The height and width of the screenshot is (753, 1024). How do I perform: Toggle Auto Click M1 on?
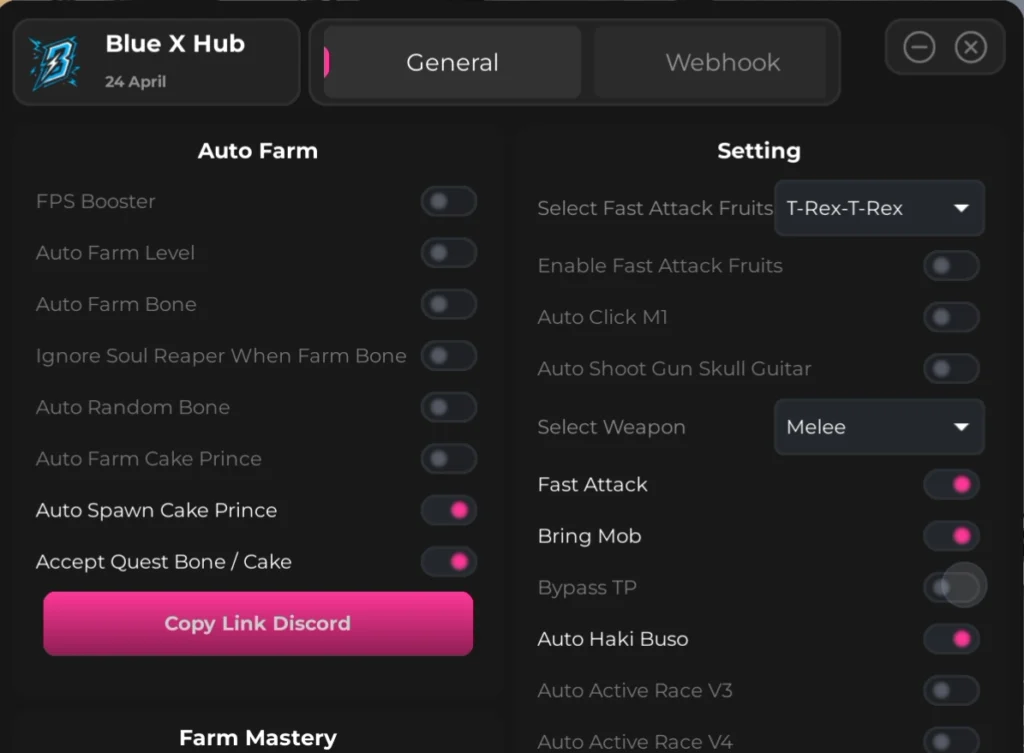pos(951,317)
